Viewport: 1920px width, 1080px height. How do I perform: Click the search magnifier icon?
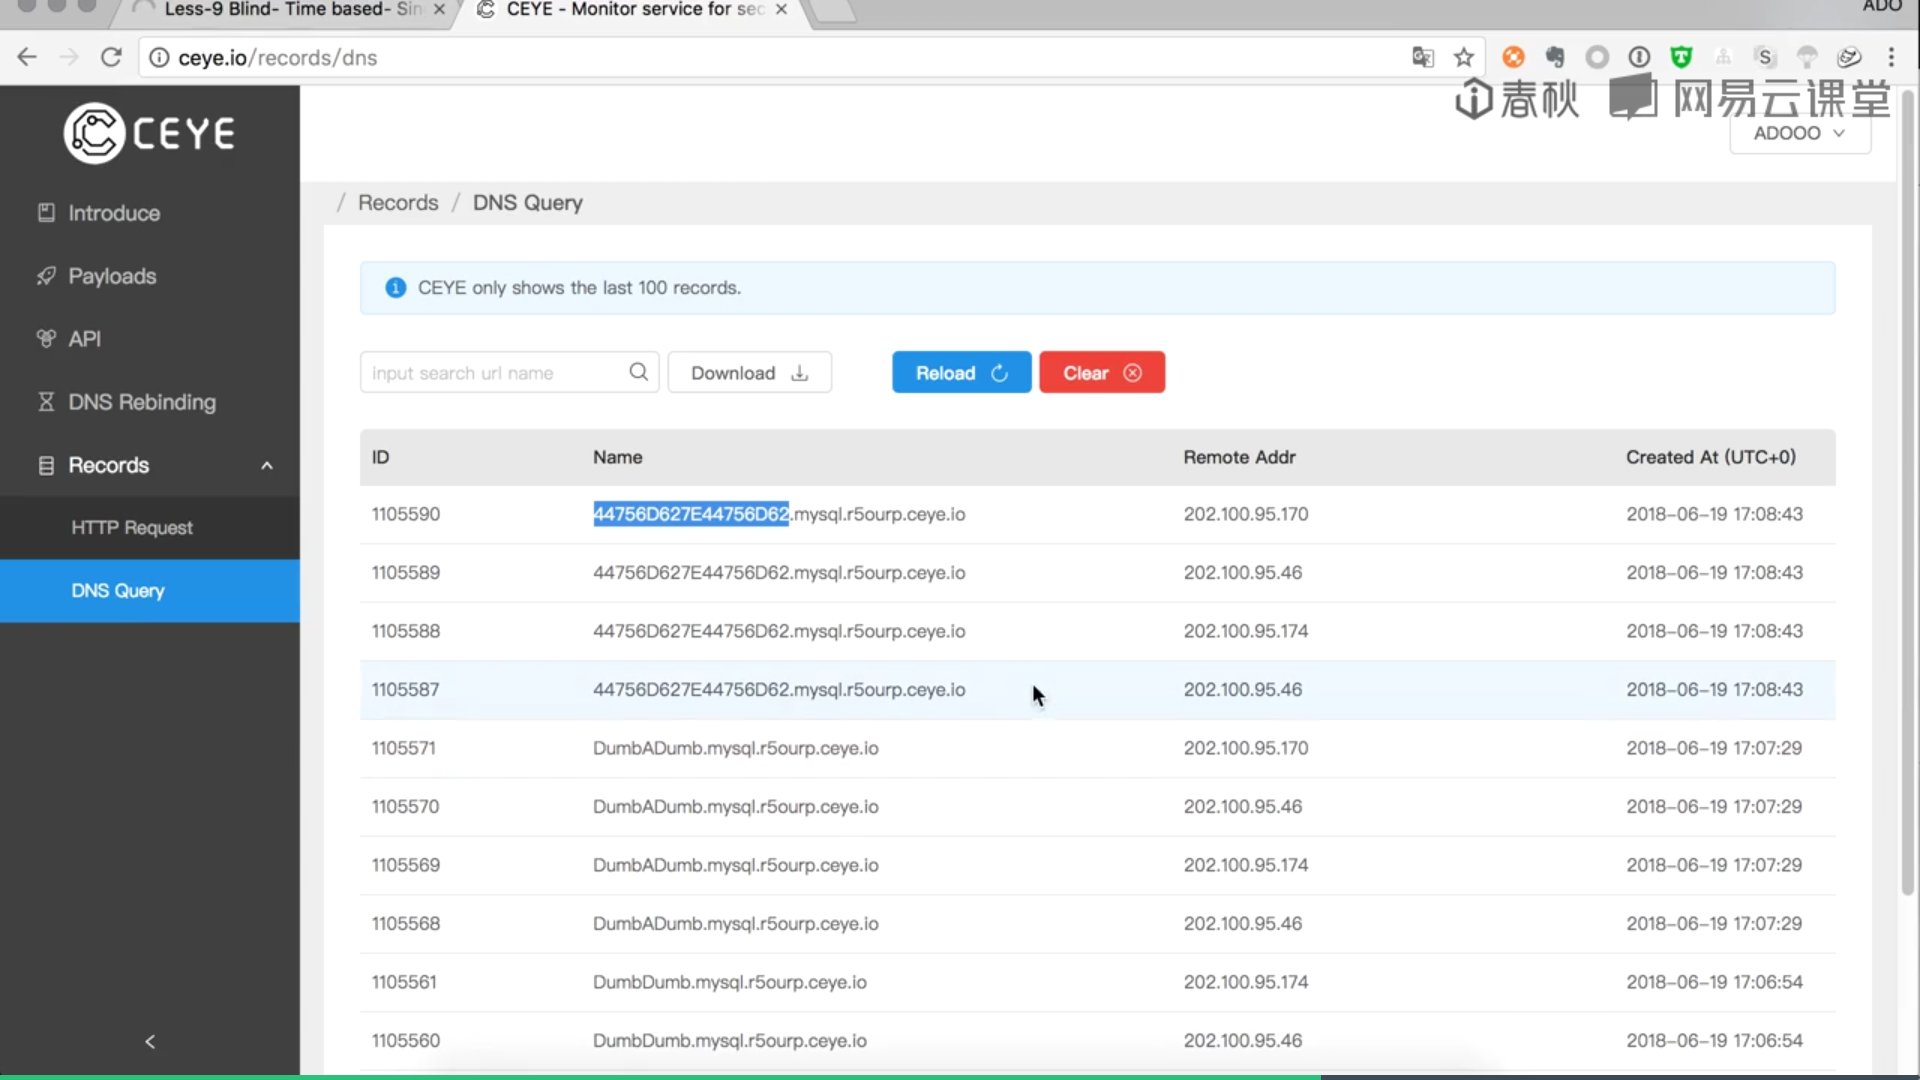[638, 372]
